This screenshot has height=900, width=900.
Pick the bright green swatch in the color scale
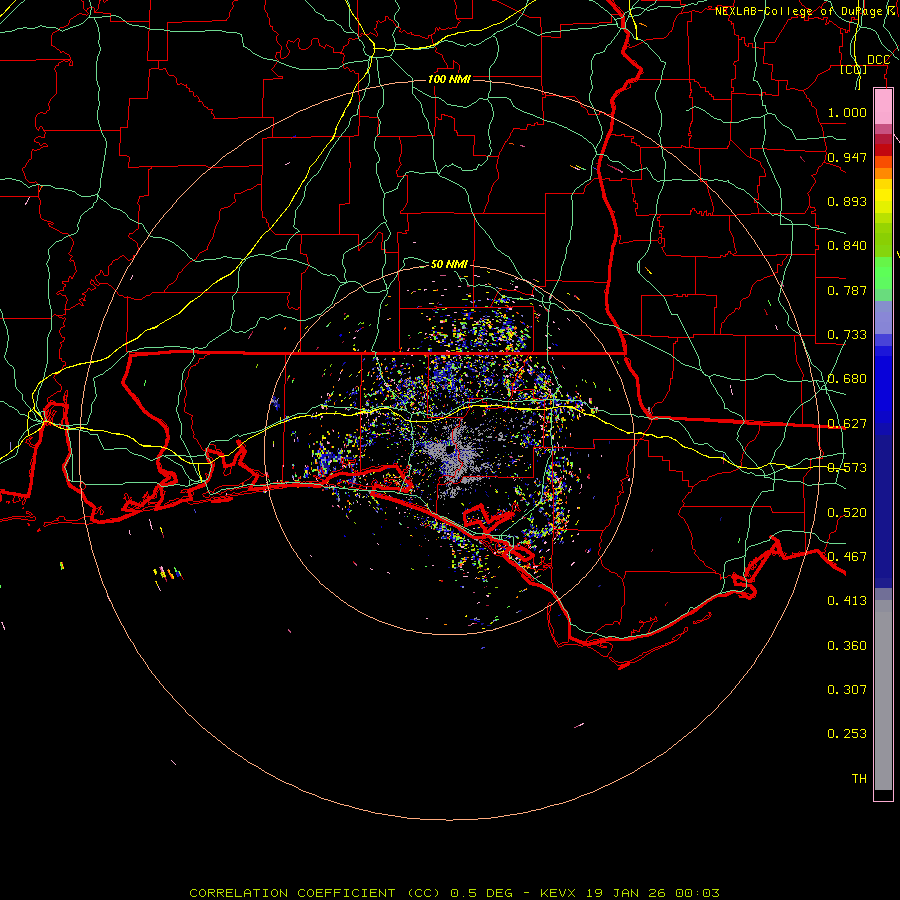[883, 273]
